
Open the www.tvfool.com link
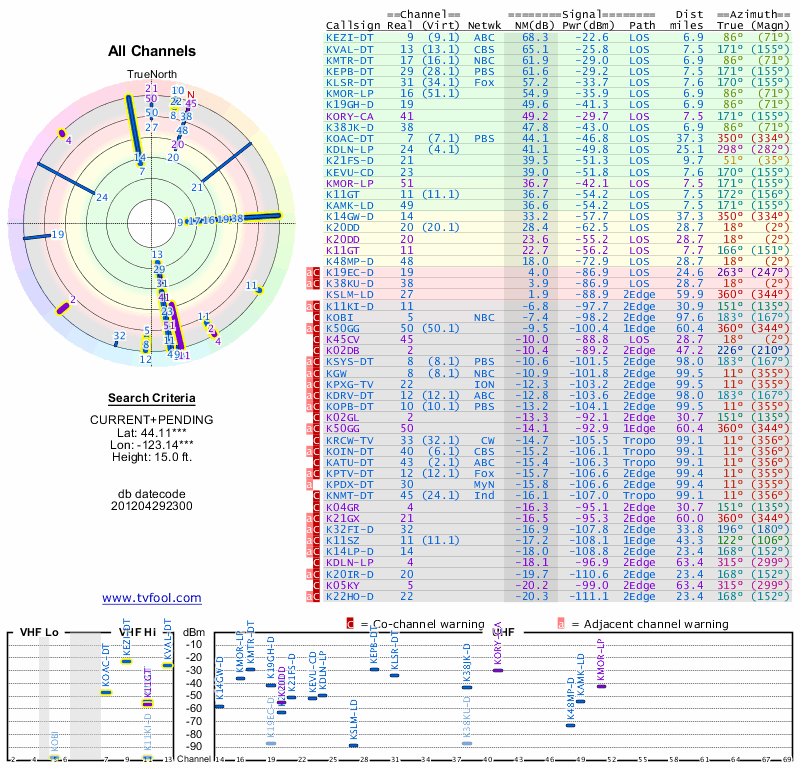pyautogui.click(x=152, y=598)
